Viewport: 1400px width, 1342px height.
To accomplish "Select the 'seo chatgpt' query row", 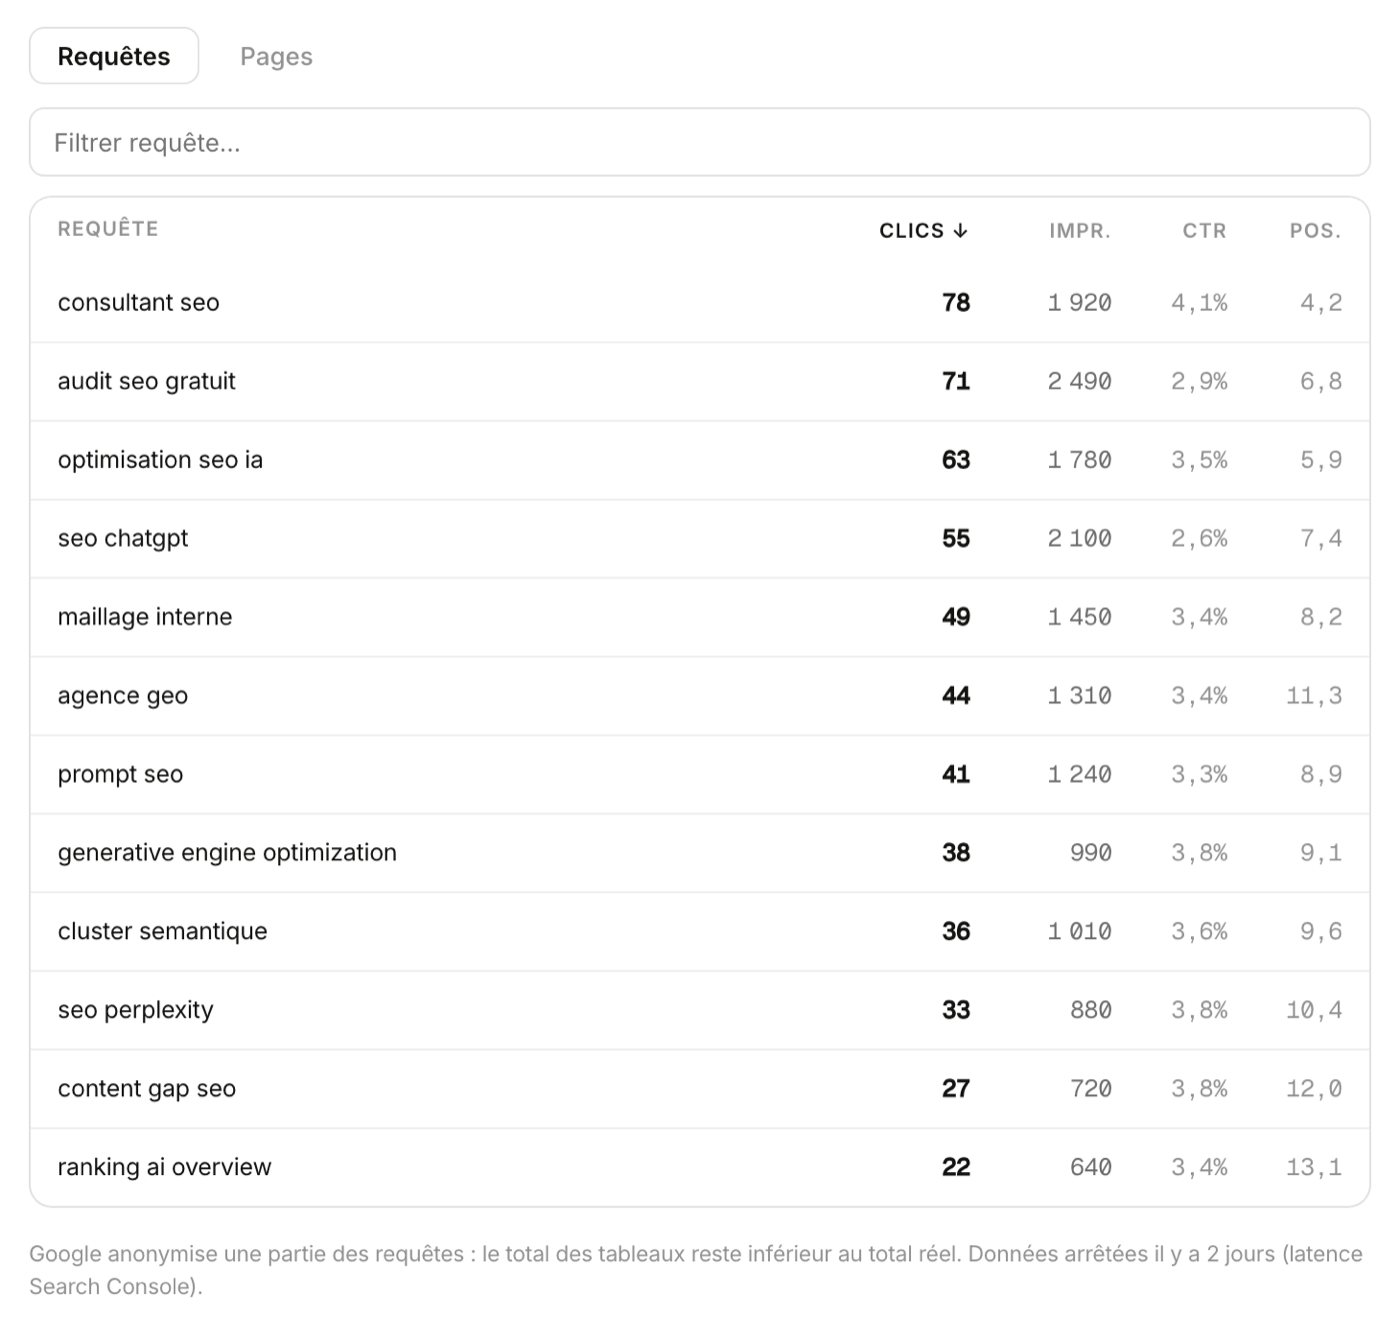I will 700,539.
